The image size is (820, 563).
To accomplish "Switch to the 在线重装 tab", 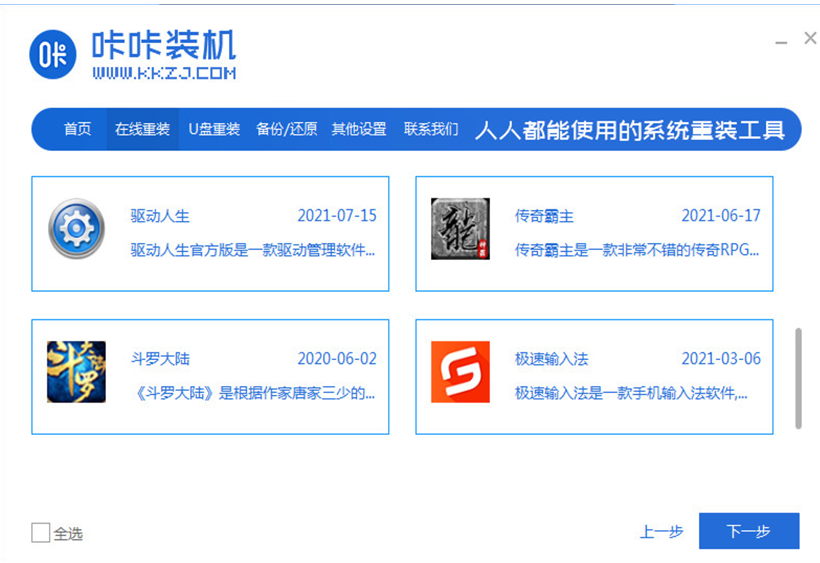I will 142,130.
